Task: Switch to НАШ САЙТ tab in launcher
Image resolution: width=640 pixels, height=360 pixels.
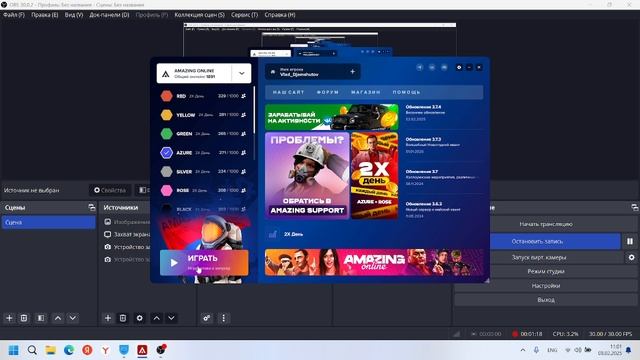Action: point(289,92)
